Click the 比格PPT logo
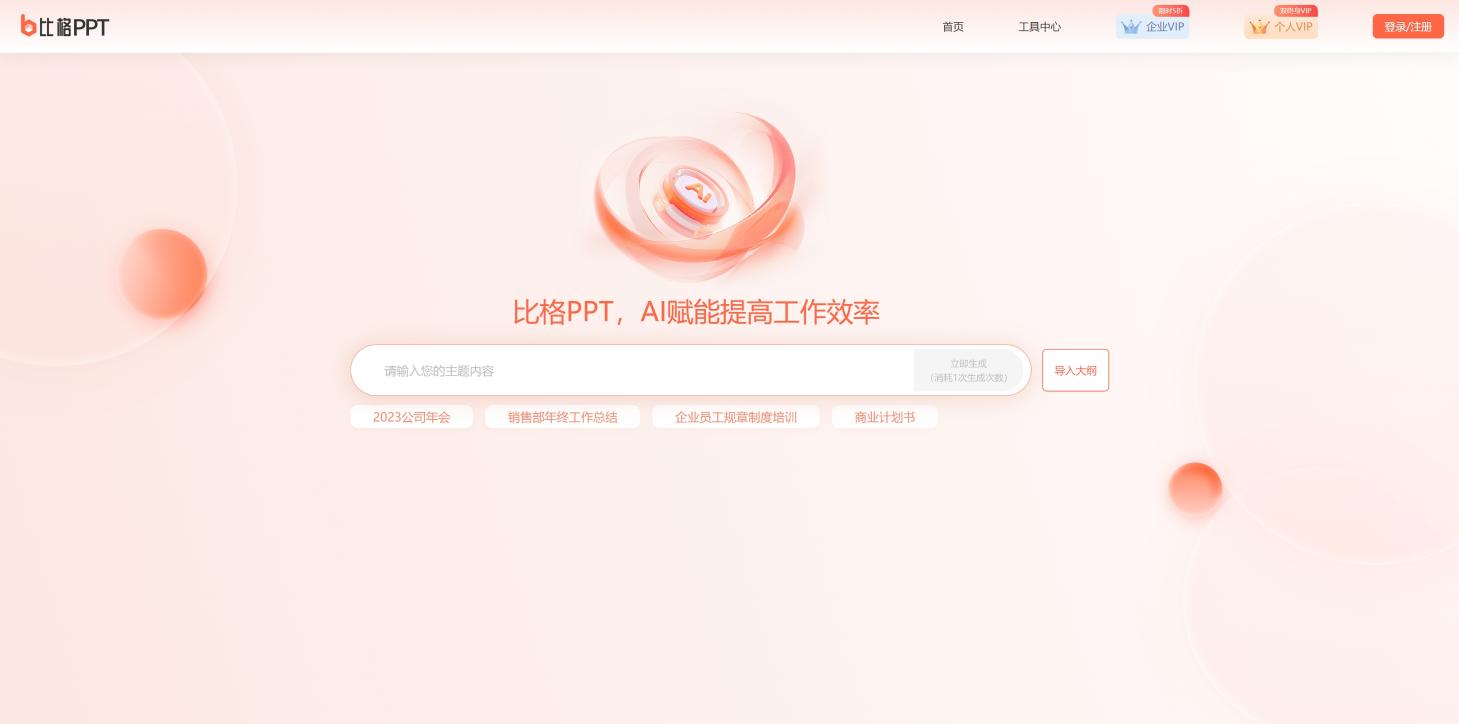Viewport: 1459px width, 724px height. coord(65,26)
